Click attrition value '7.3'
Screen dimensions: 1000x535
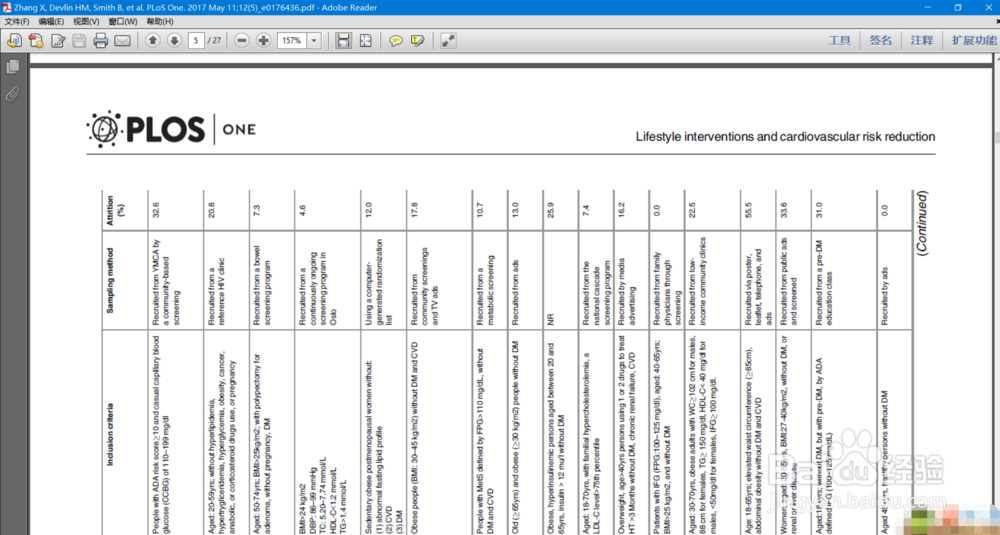256,212
